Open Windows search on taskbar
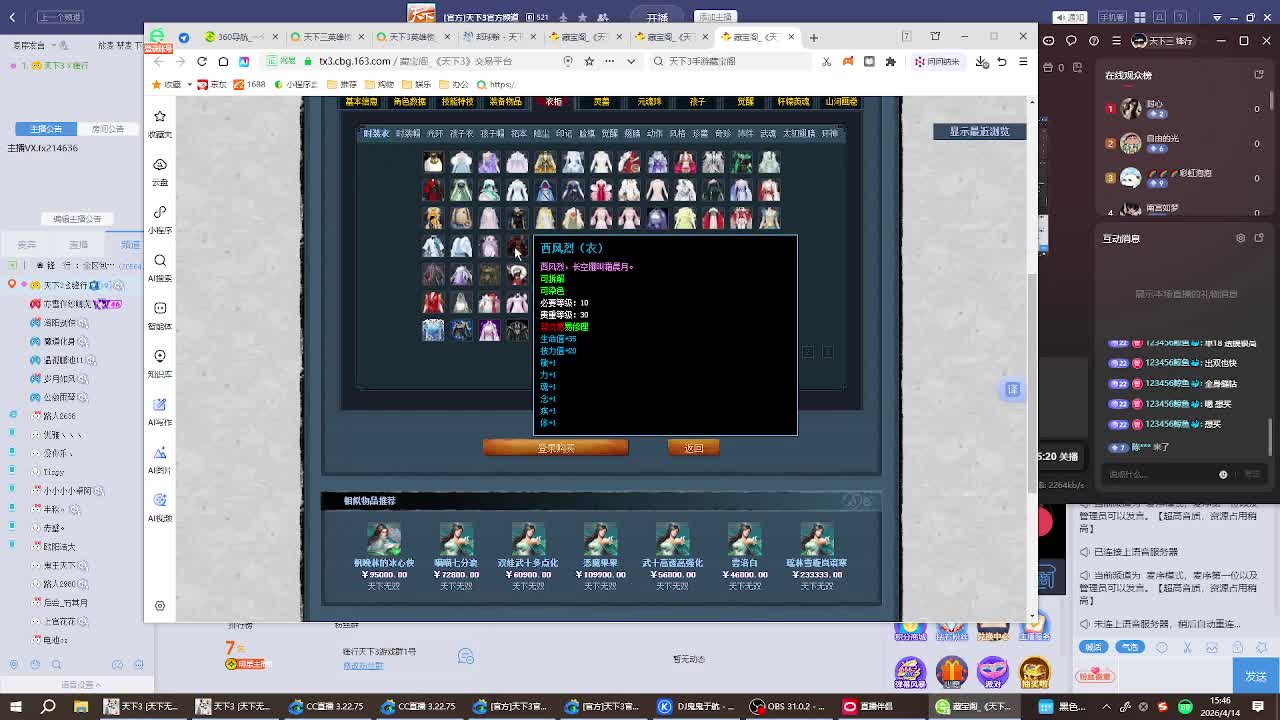The width and height of the screenshot is (1280, 720). click(x=48, y=707)
